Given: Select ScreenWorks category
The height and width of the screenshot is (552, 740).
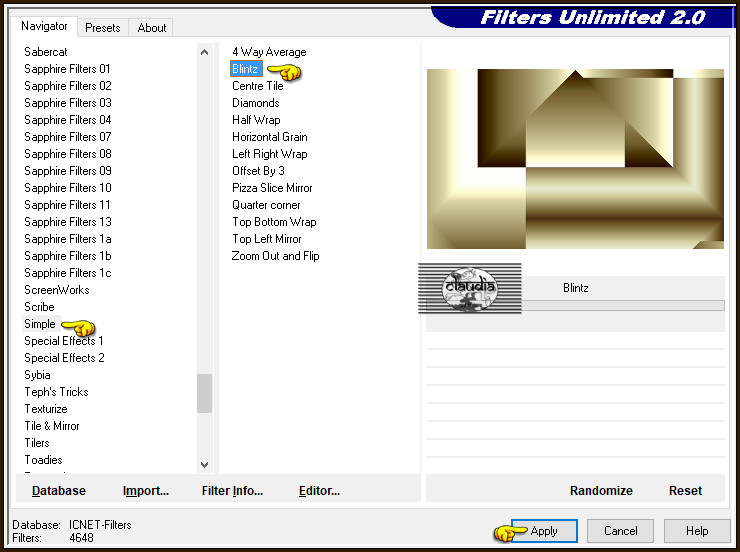Looking at the screenshot, I should tap(57, 290).
